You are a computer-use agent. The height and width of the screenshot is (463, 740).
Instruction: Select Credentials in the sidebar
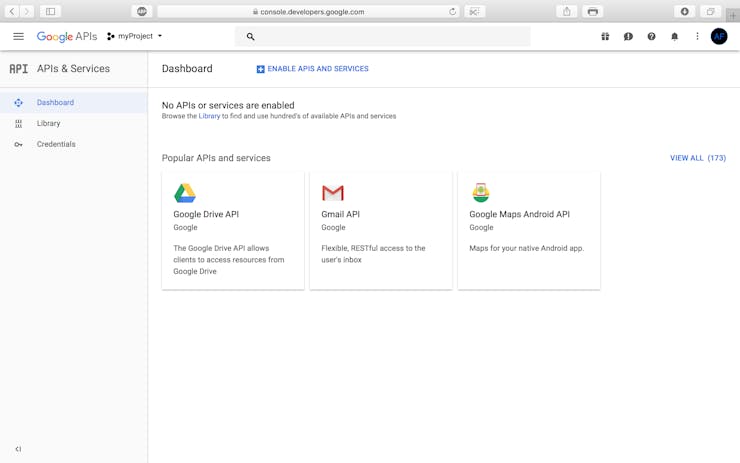[x=74, y=144]
